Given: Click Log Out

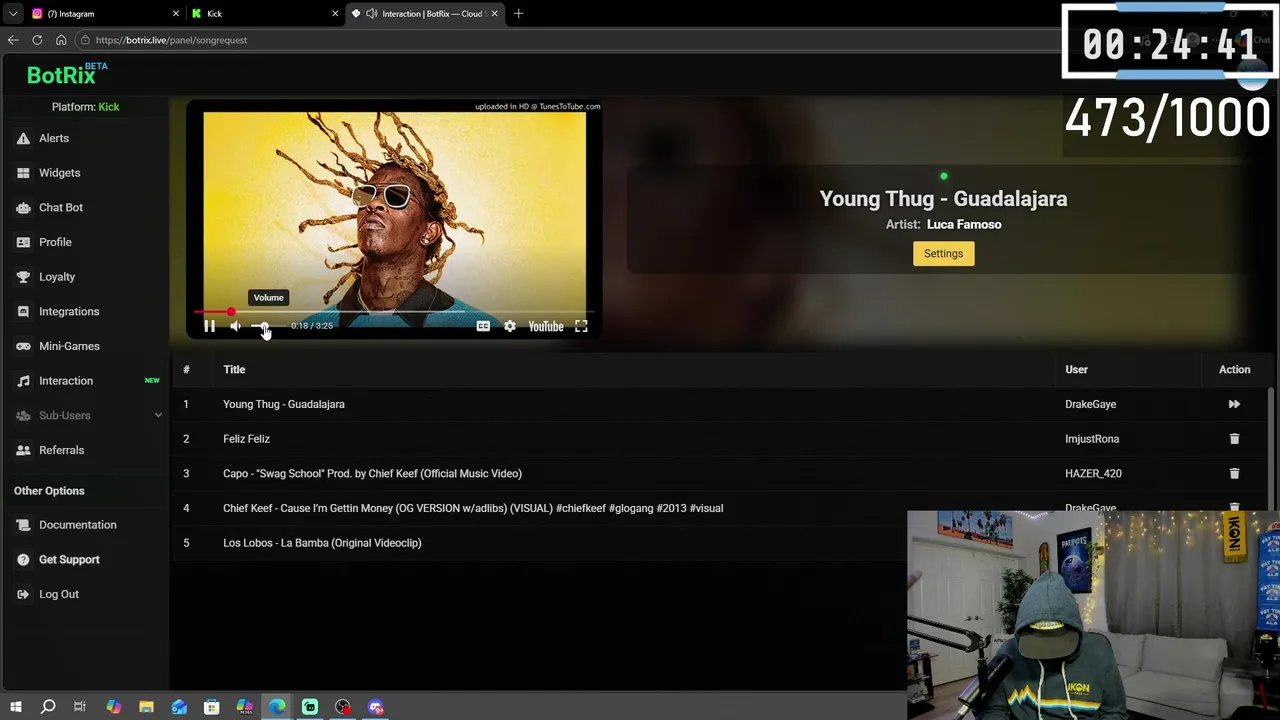Looking at the screenshot, I should 58,594.
